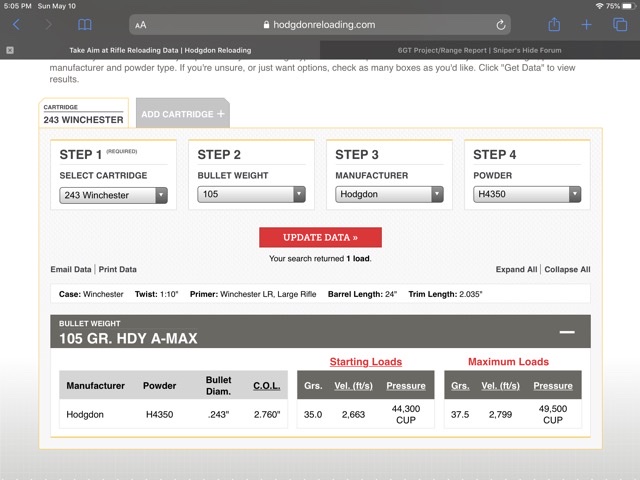Click the 37.5 maximum grains value
The height and width of the screenshot is (480, 640).
click(460, 415)
